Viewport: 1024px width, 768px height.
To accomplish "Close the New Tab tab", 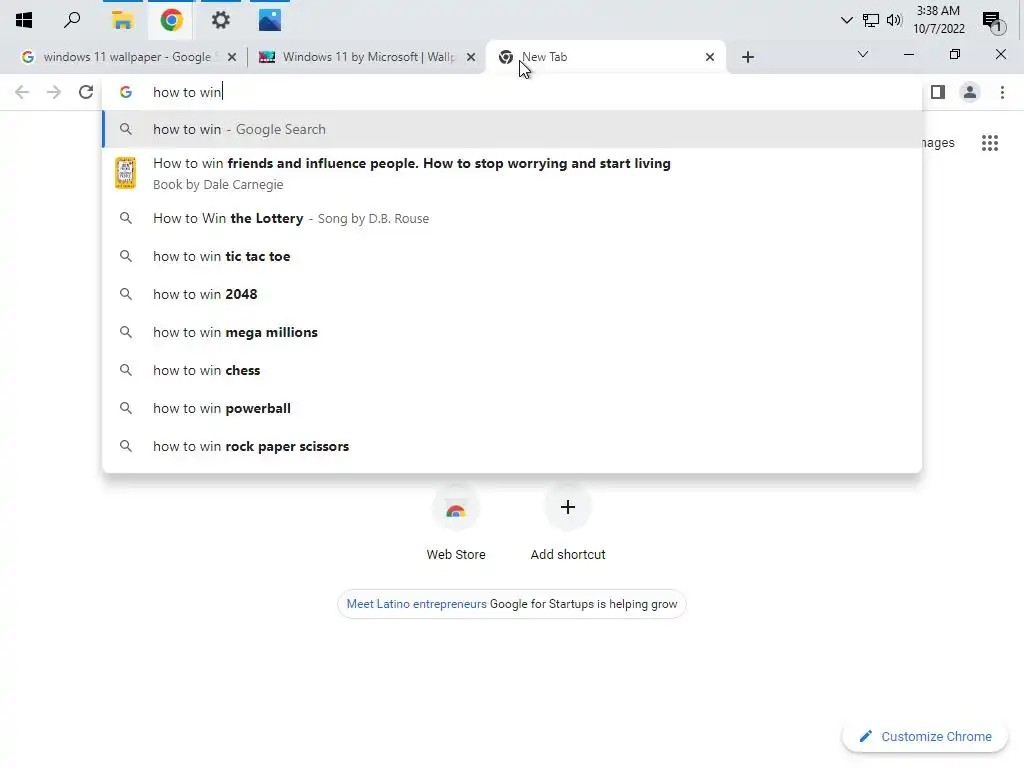I will pos(710,57).
